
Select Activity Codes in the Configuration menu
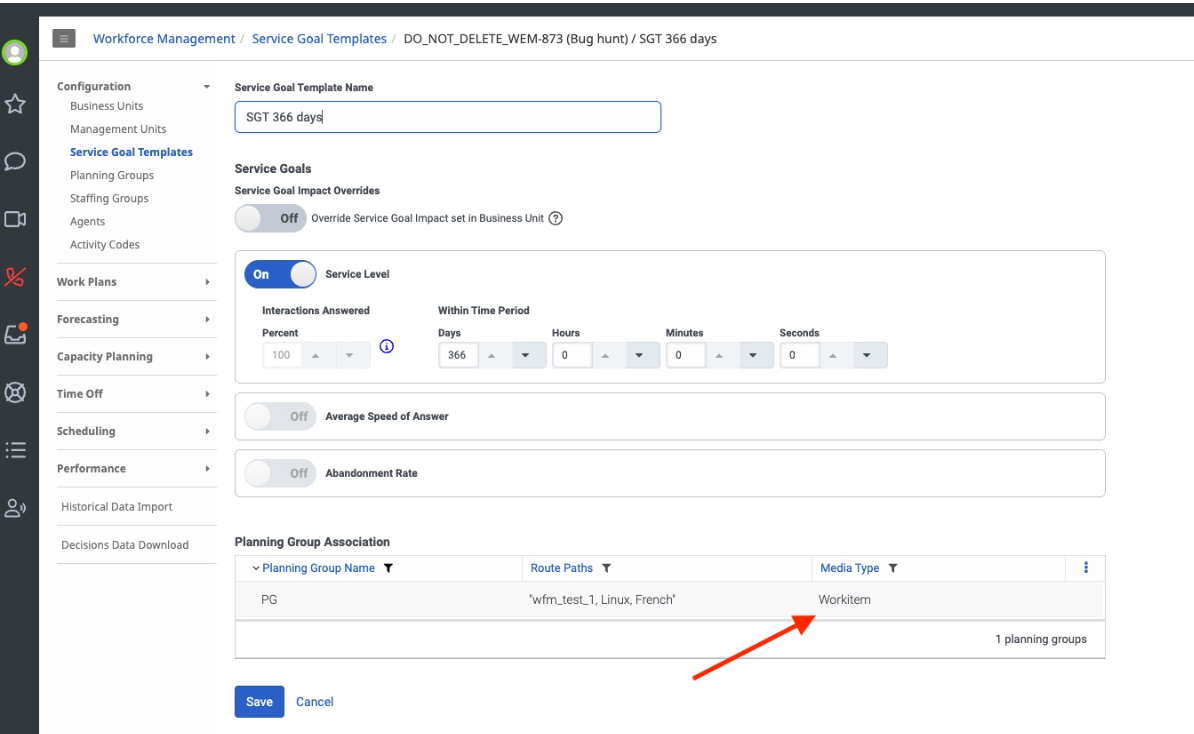tap(105, 245)
